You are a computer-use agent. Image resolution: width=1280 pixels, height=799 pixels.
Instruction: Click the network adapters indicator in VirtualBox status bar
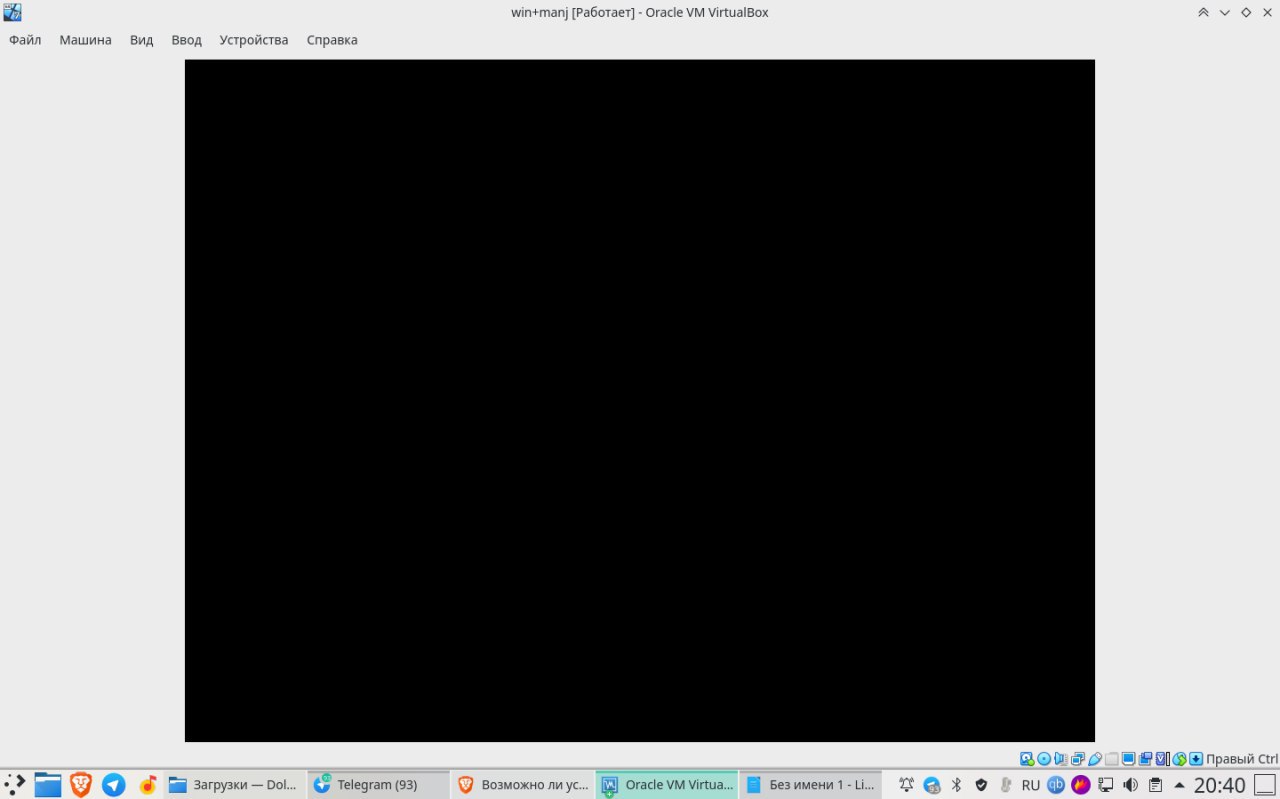pyautogui.click(x=1077, y=759)
